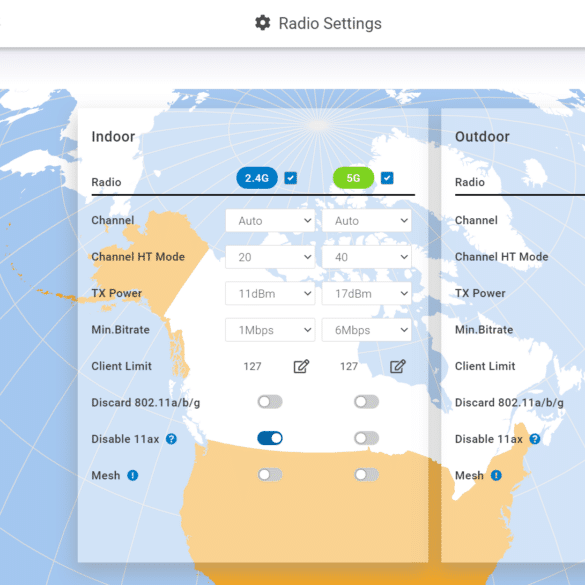The height and width of the screenshot is (585, 585).
Task: Click the Indoor Mesh label
Action: click(106, 475)
